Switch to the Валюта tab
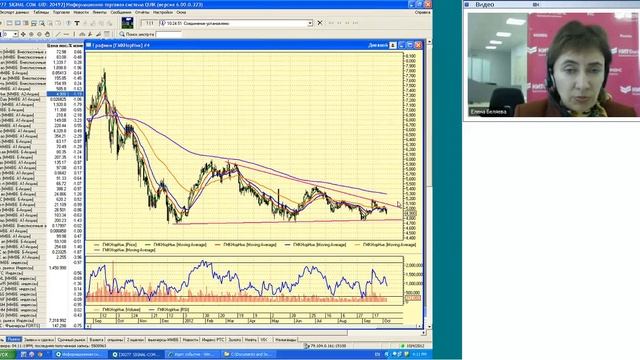The height and width of the screenshot is (360, 640). point(96,339)
